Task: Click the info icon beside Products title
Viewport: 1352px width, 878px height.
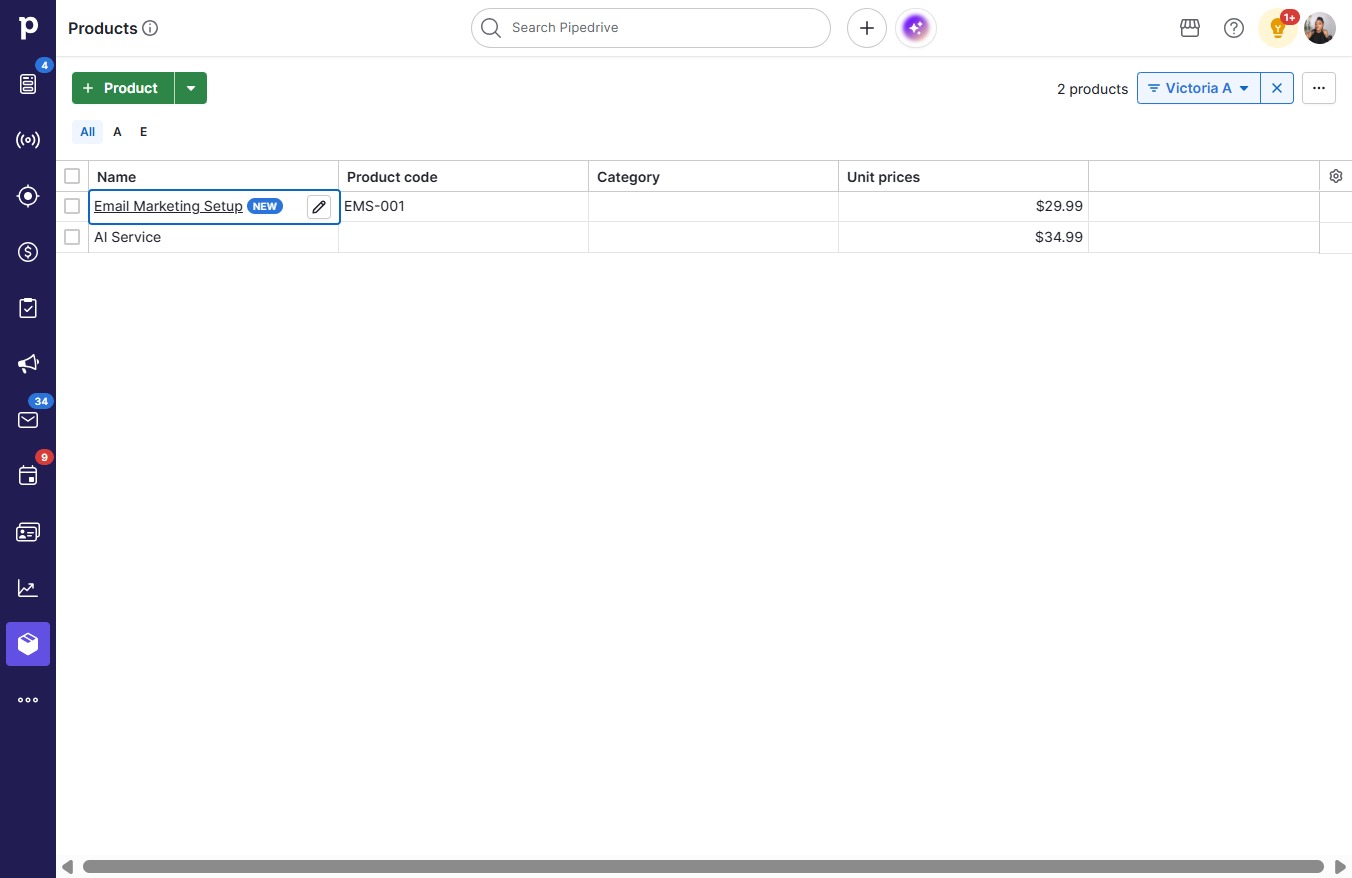Action: click(x=150, y=28)
